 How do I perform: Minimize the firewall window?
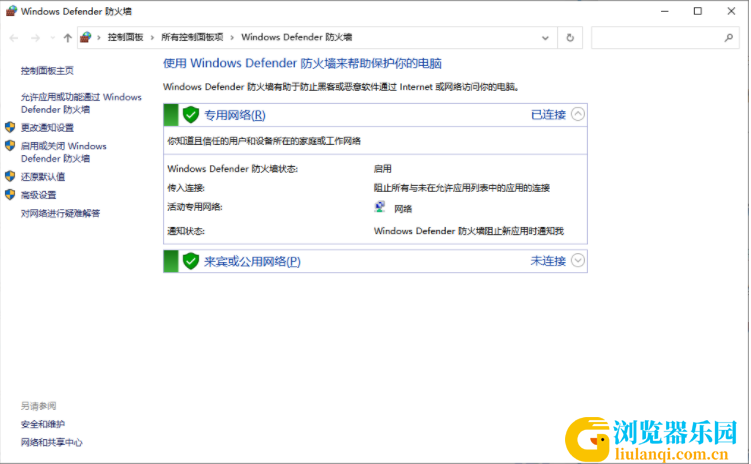(x=664, y=11)
